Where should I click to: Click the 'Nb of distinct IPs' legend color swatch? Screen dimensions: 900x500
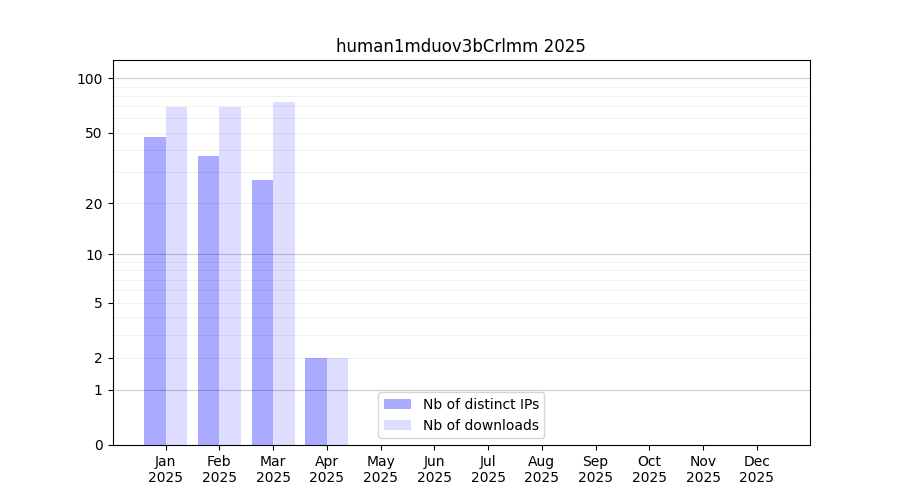point(397,404)
